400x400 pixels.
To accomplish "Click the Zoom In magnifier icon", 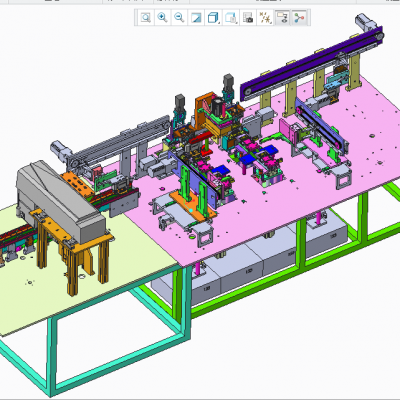I will (x=162, y=17).
